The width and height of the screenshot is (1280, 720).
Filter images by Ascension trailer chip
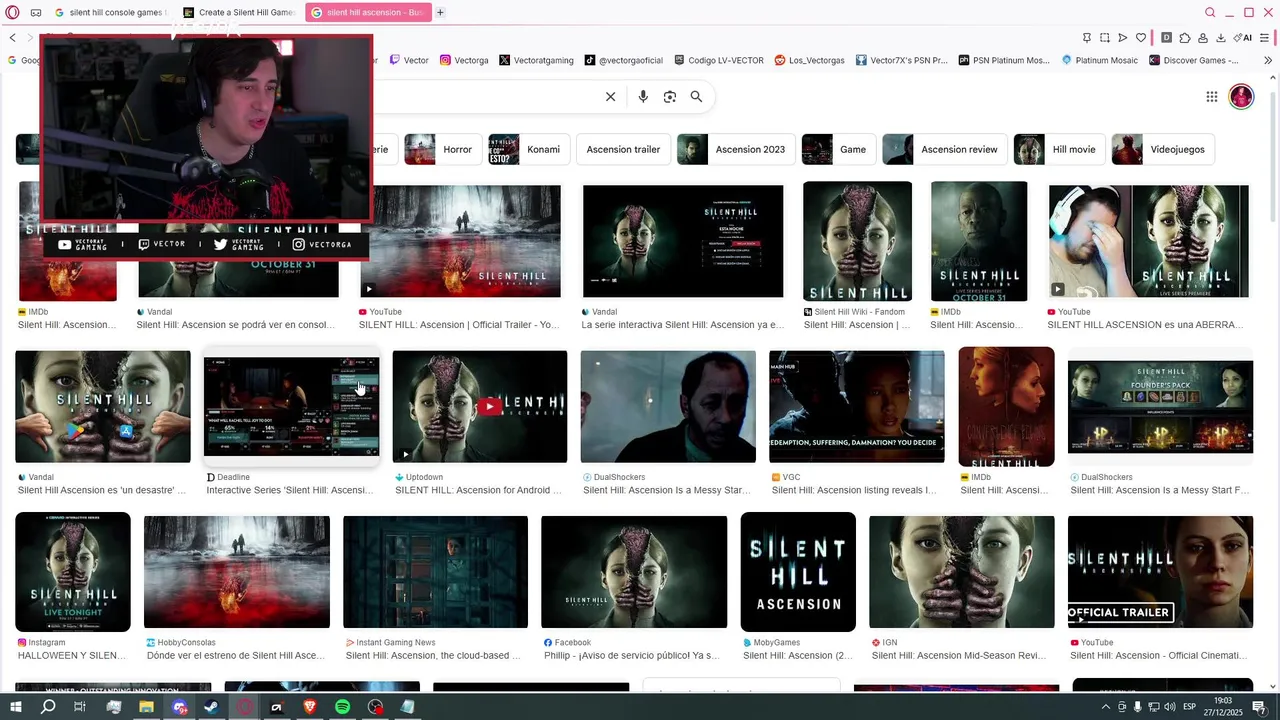(623, 149)
